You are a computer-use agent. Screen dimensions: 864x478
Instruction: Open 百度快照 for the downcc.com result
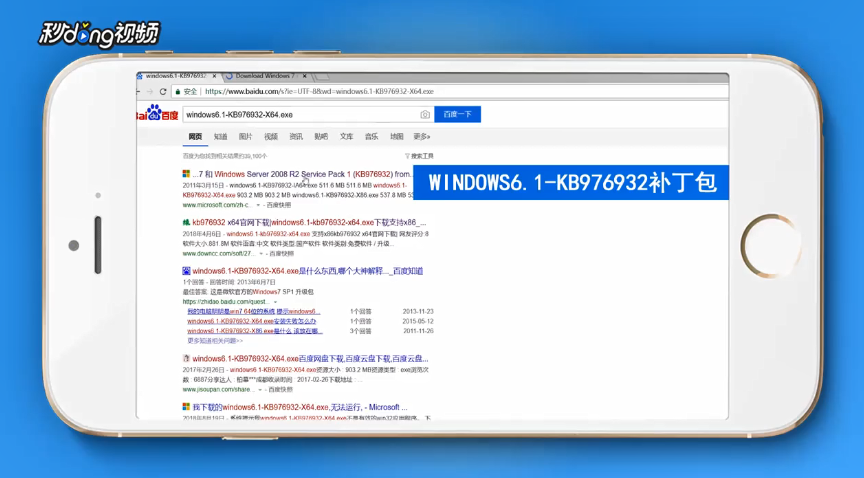[282, 254]
